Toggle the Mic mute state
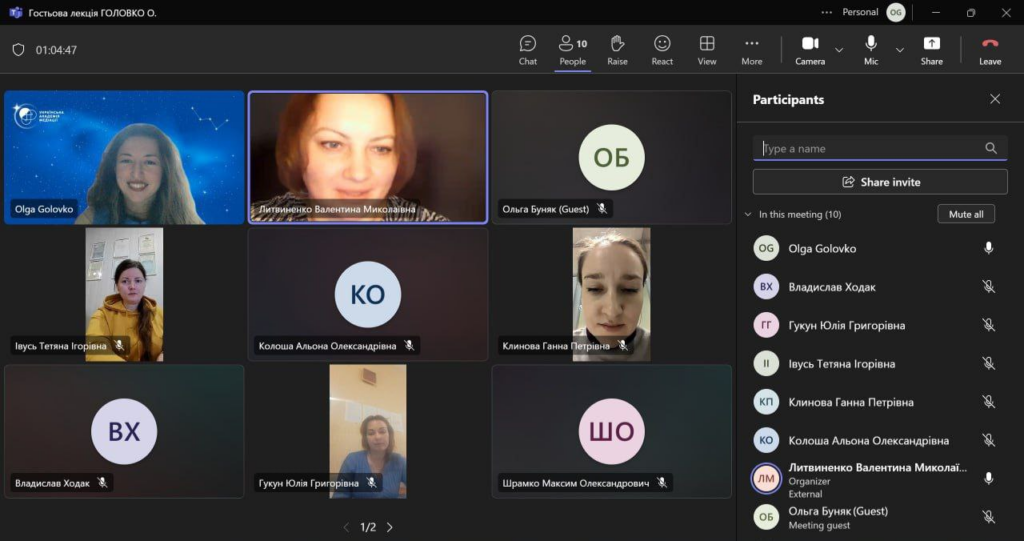The width and height of the screenshot is (1024, 541). 871,49
